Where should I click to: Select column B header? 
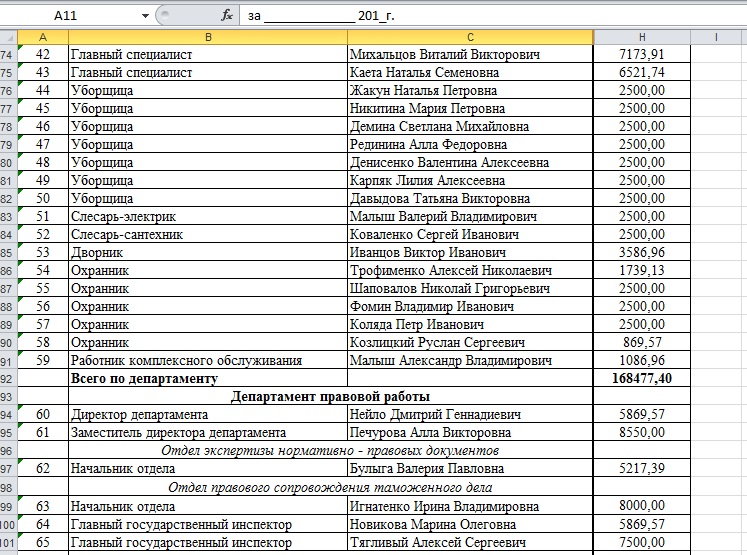click(x=207, y=37)
